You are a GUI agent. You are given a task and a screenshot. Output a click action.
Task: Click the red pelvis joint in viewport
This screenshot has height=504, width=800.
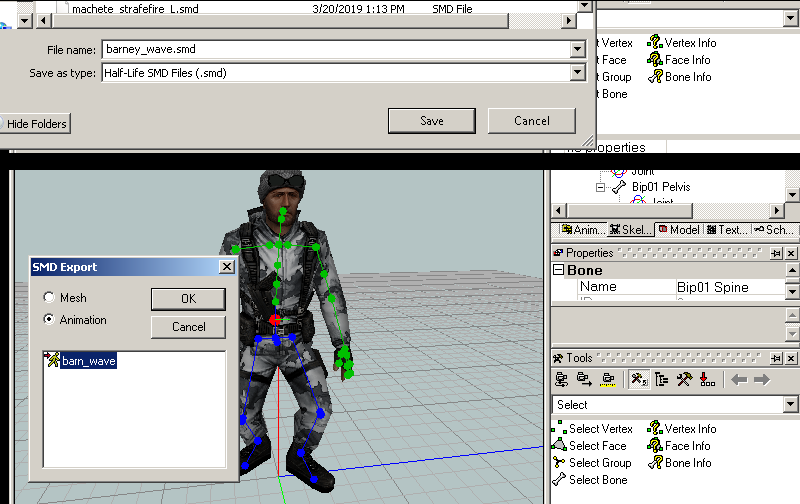pyautogui.click(x=275, y=320)
